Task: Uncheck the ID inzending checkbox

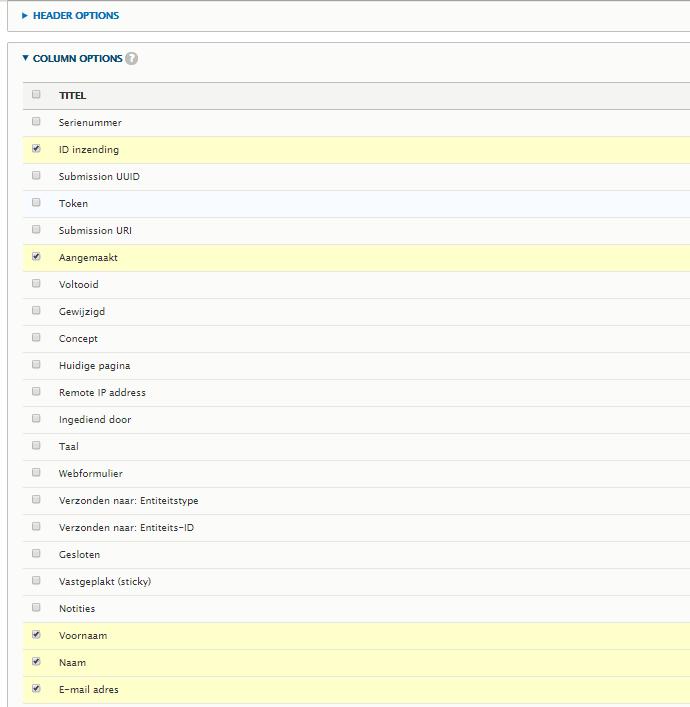Action: tap(37, 149)
